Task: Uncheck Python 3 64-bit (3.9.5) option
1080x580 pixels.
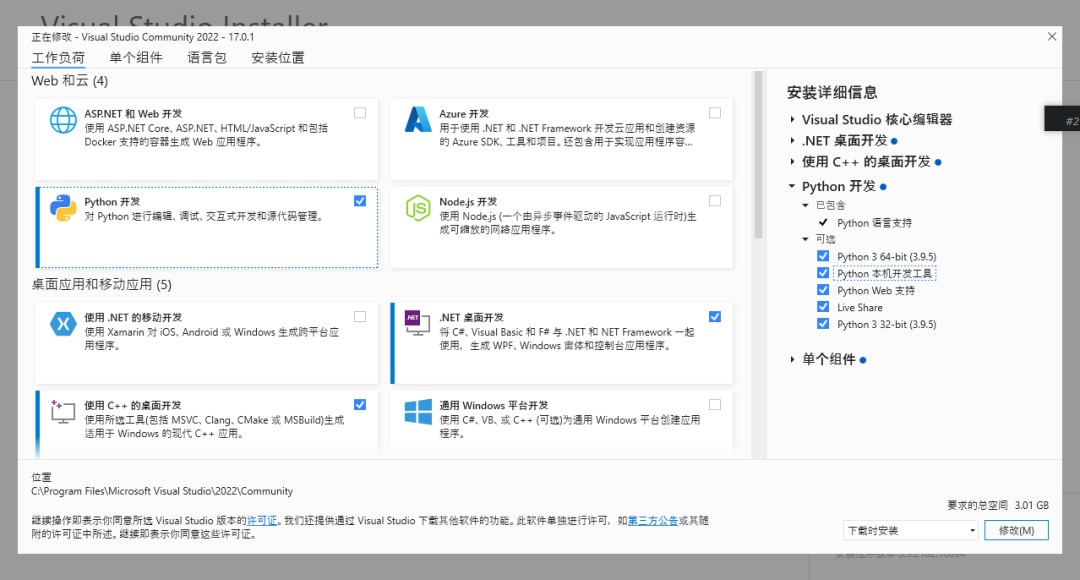Action: pyautogui.click(x=823, y=256)
